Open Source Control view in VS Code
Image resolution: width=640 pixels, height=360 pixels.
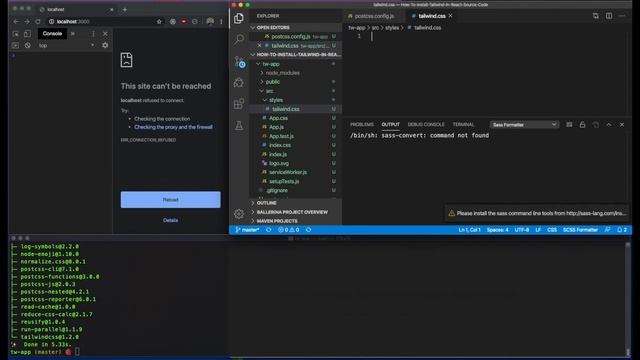(240, 62)
